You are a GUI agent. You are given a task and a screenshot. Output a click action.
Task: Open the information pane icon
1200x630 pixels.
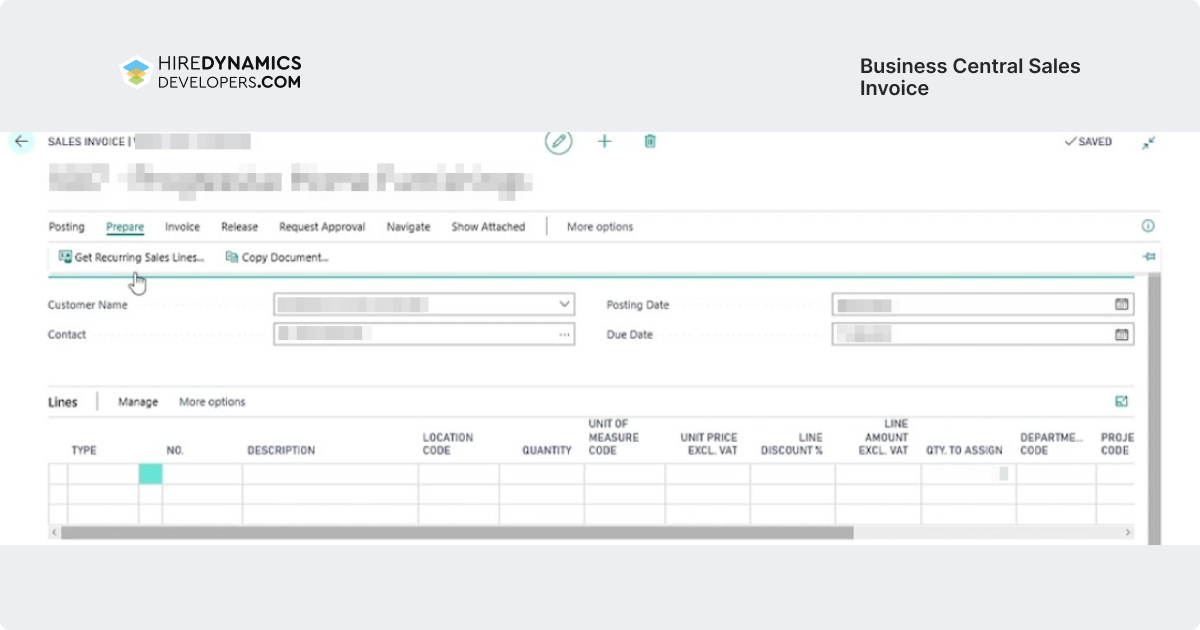[x=1148, y=227]
